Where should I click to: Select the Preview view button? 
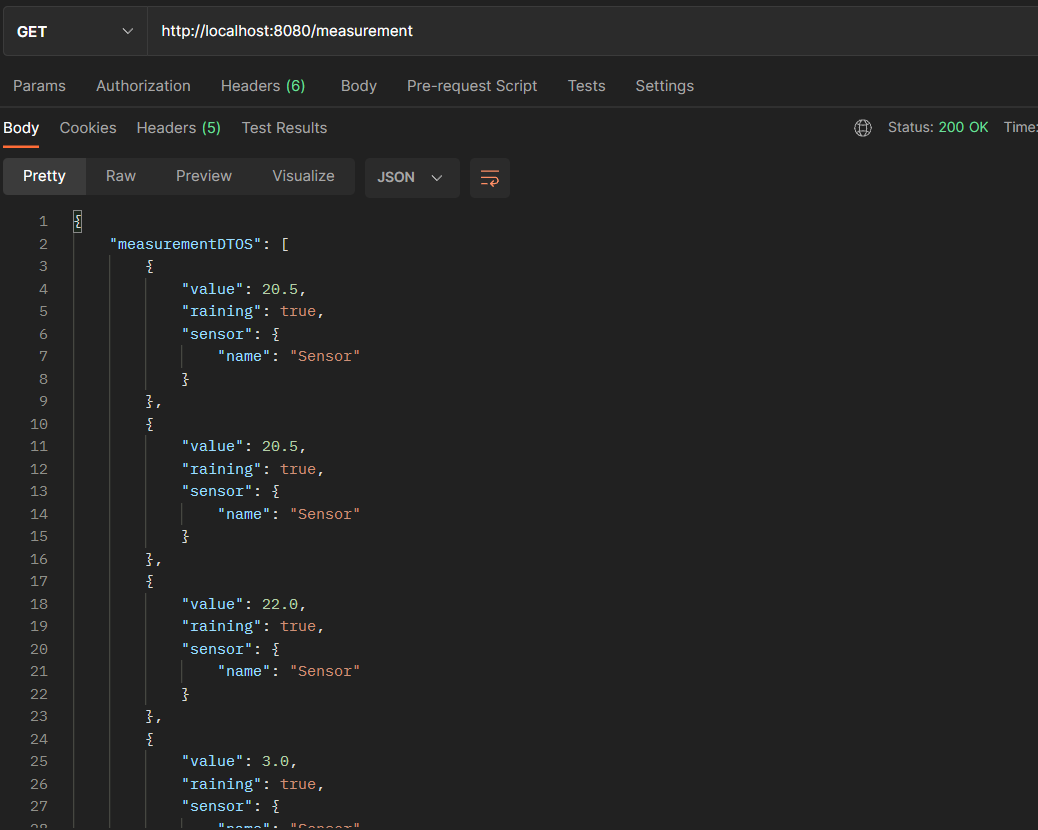[x=204, y=176]
